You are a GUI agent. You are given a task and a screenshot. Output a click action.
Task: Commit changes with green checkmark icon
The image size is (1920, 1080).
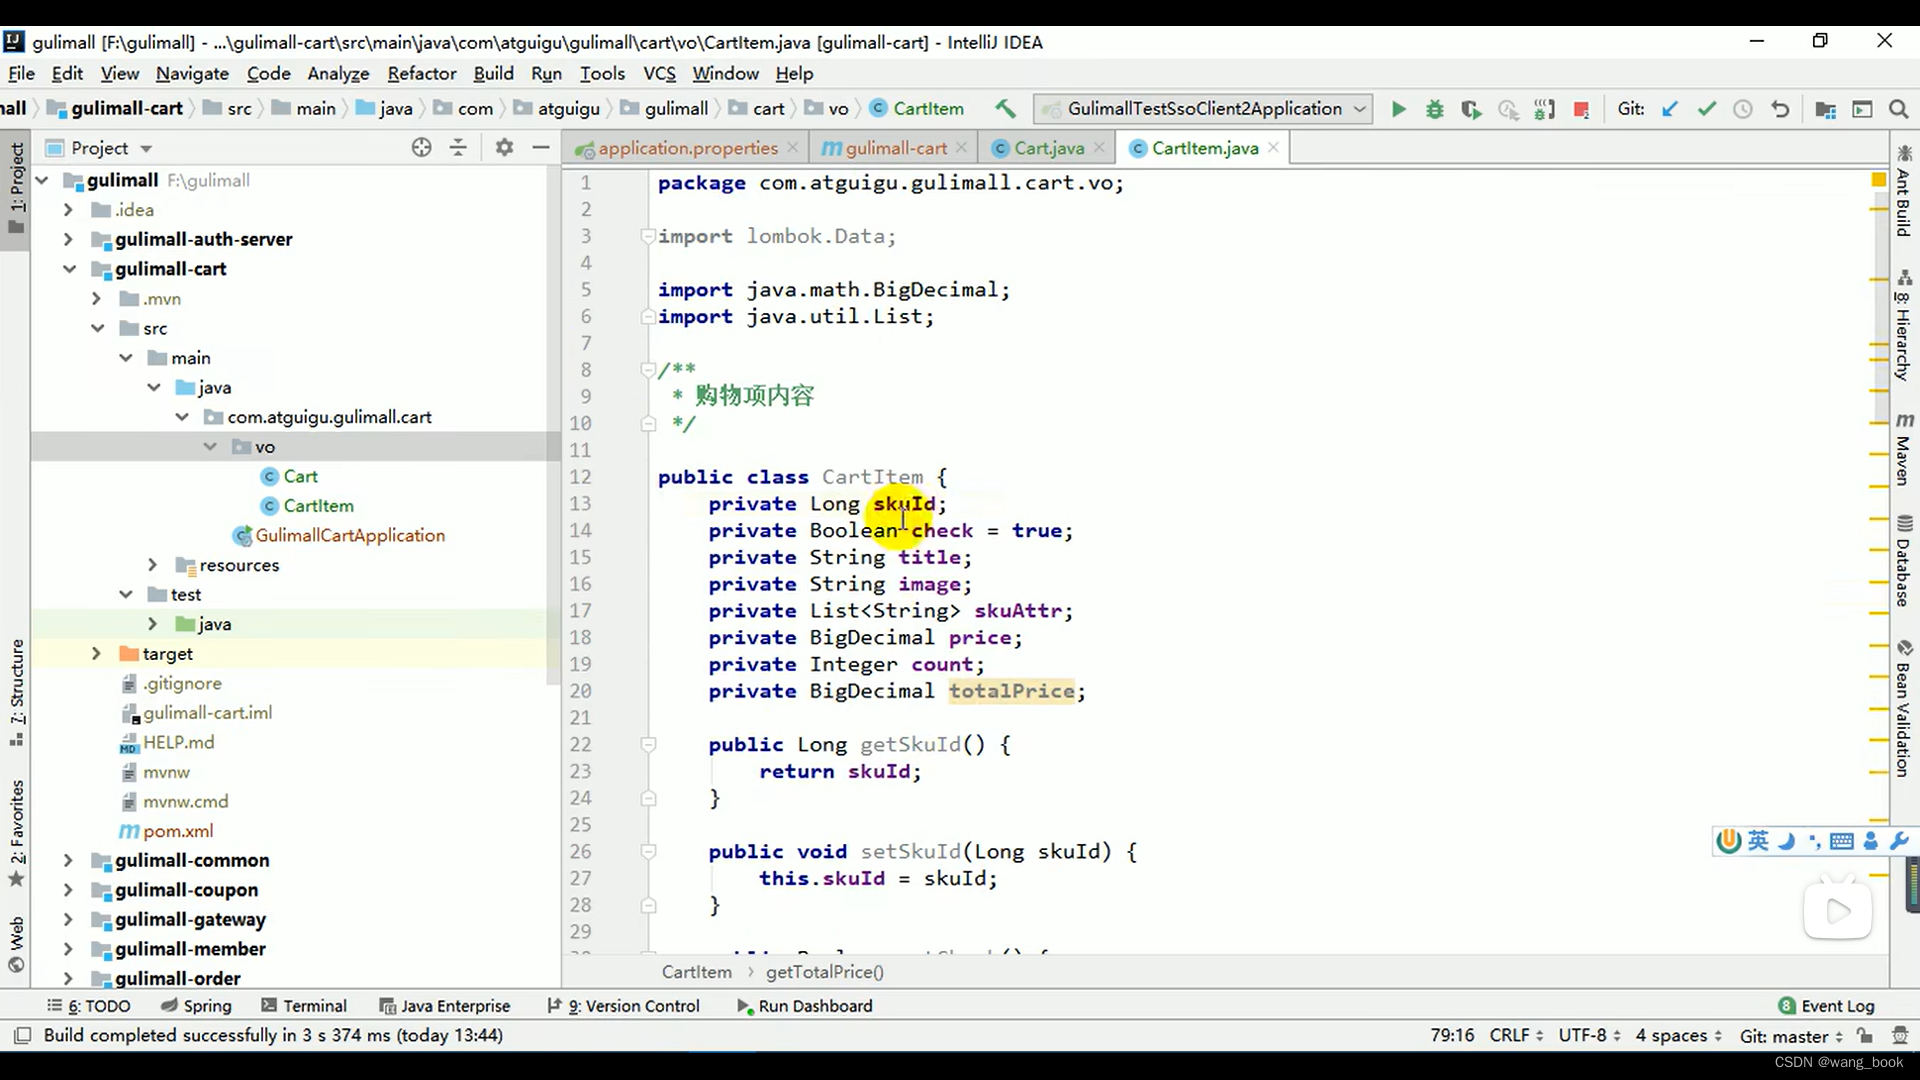(1707, 109)
